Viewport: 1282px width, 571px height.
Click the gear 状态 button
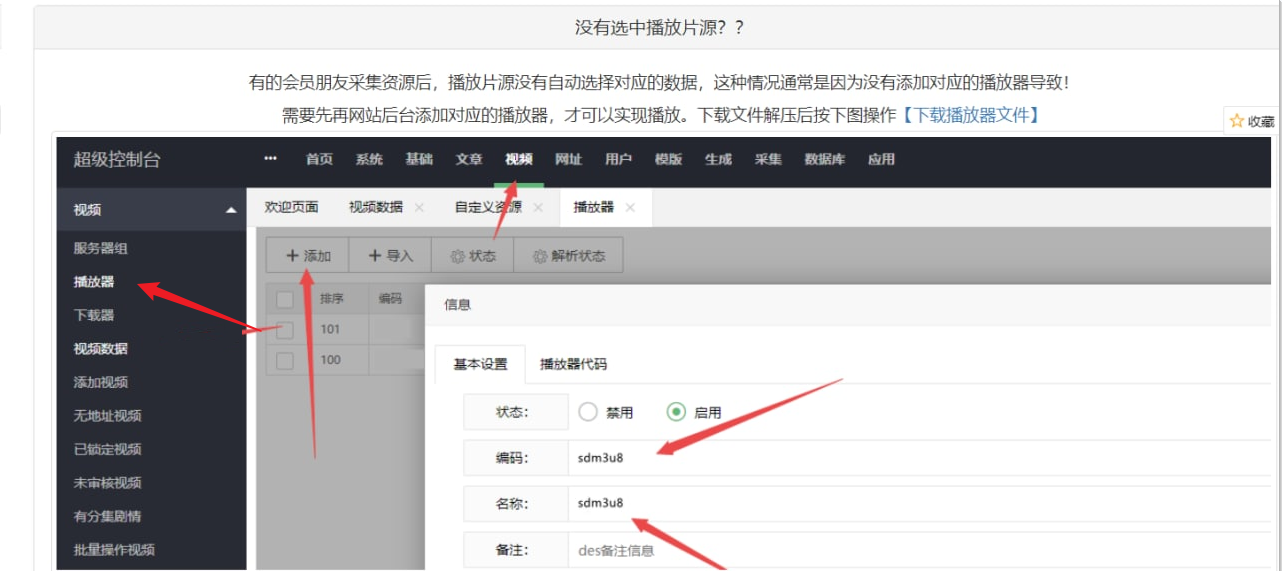click(472, 256)
